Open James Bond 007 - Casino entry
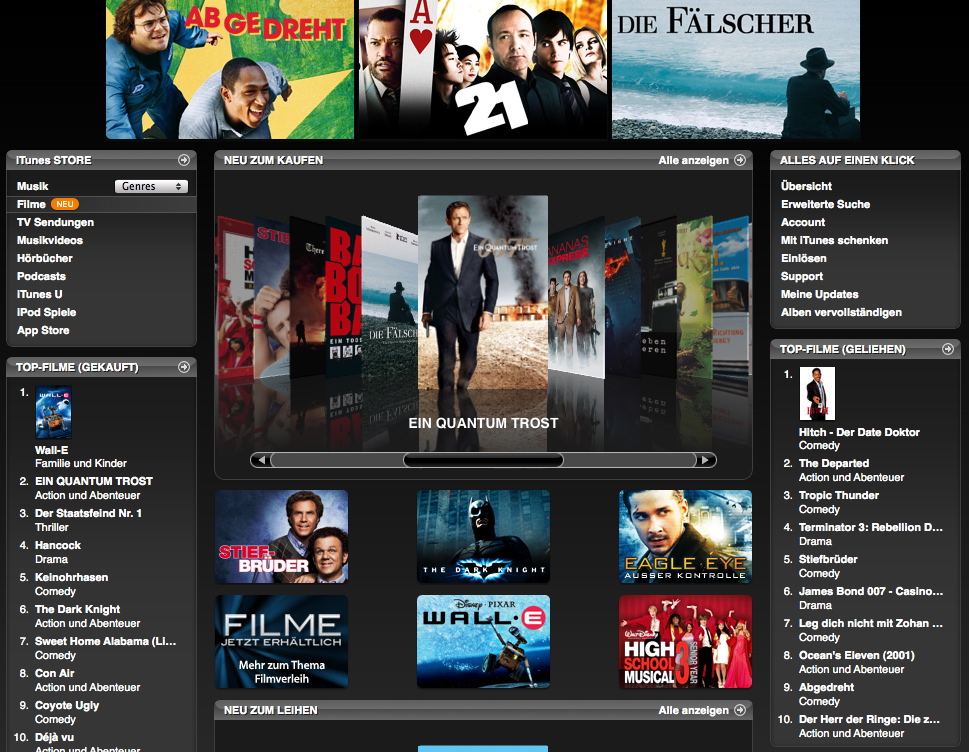This screenshot has width=969, height=752. pos(871,591)
